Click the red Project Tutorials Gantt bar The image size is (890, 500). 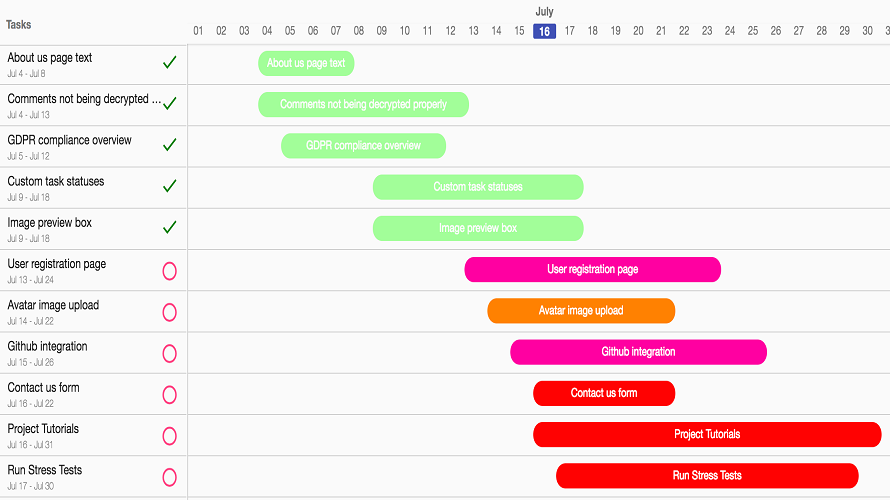(707, 434)
